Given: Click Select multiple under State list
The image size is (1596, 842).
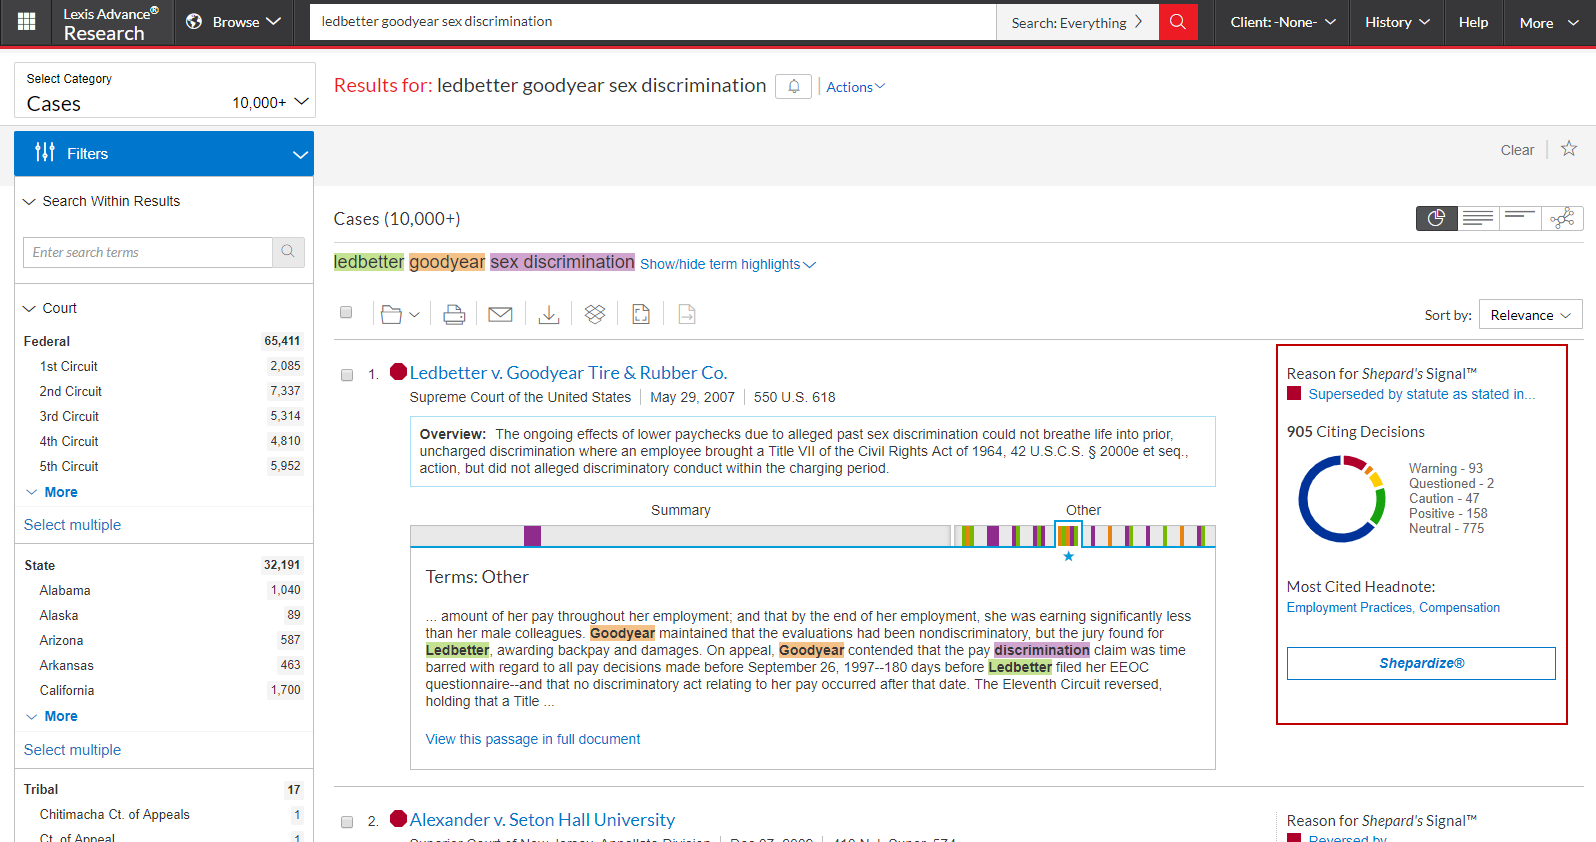Looking at the screenshot, I should coord(72,750).
